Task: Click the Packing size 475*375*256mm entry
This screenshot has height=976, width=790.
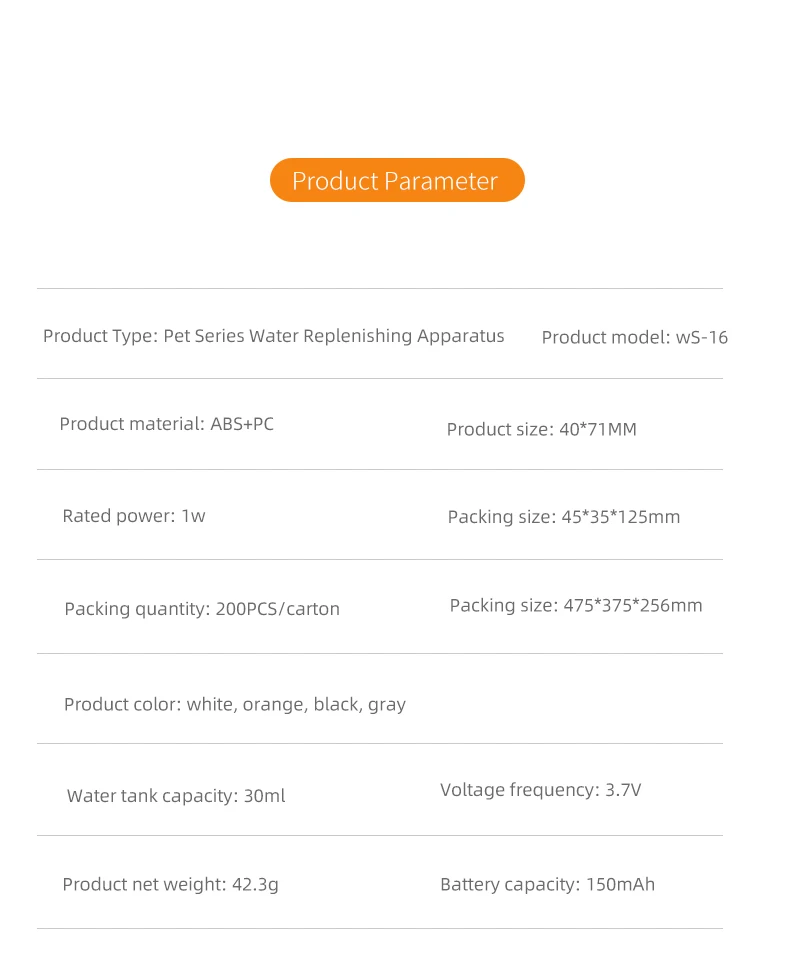Action: click(576, 605)
